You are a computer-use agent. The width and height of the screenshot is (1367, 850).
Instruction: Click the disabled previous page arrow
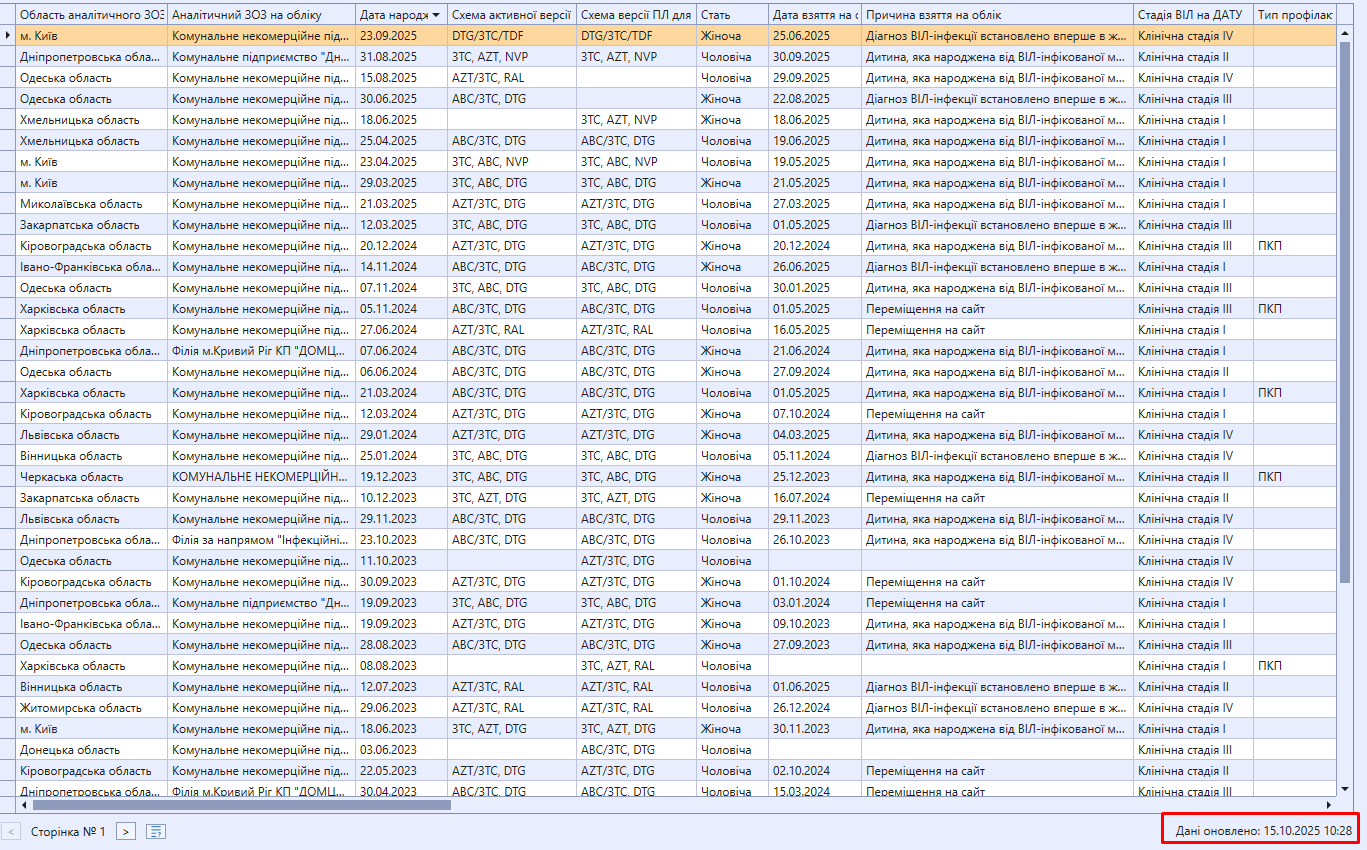tap(11, 831)
